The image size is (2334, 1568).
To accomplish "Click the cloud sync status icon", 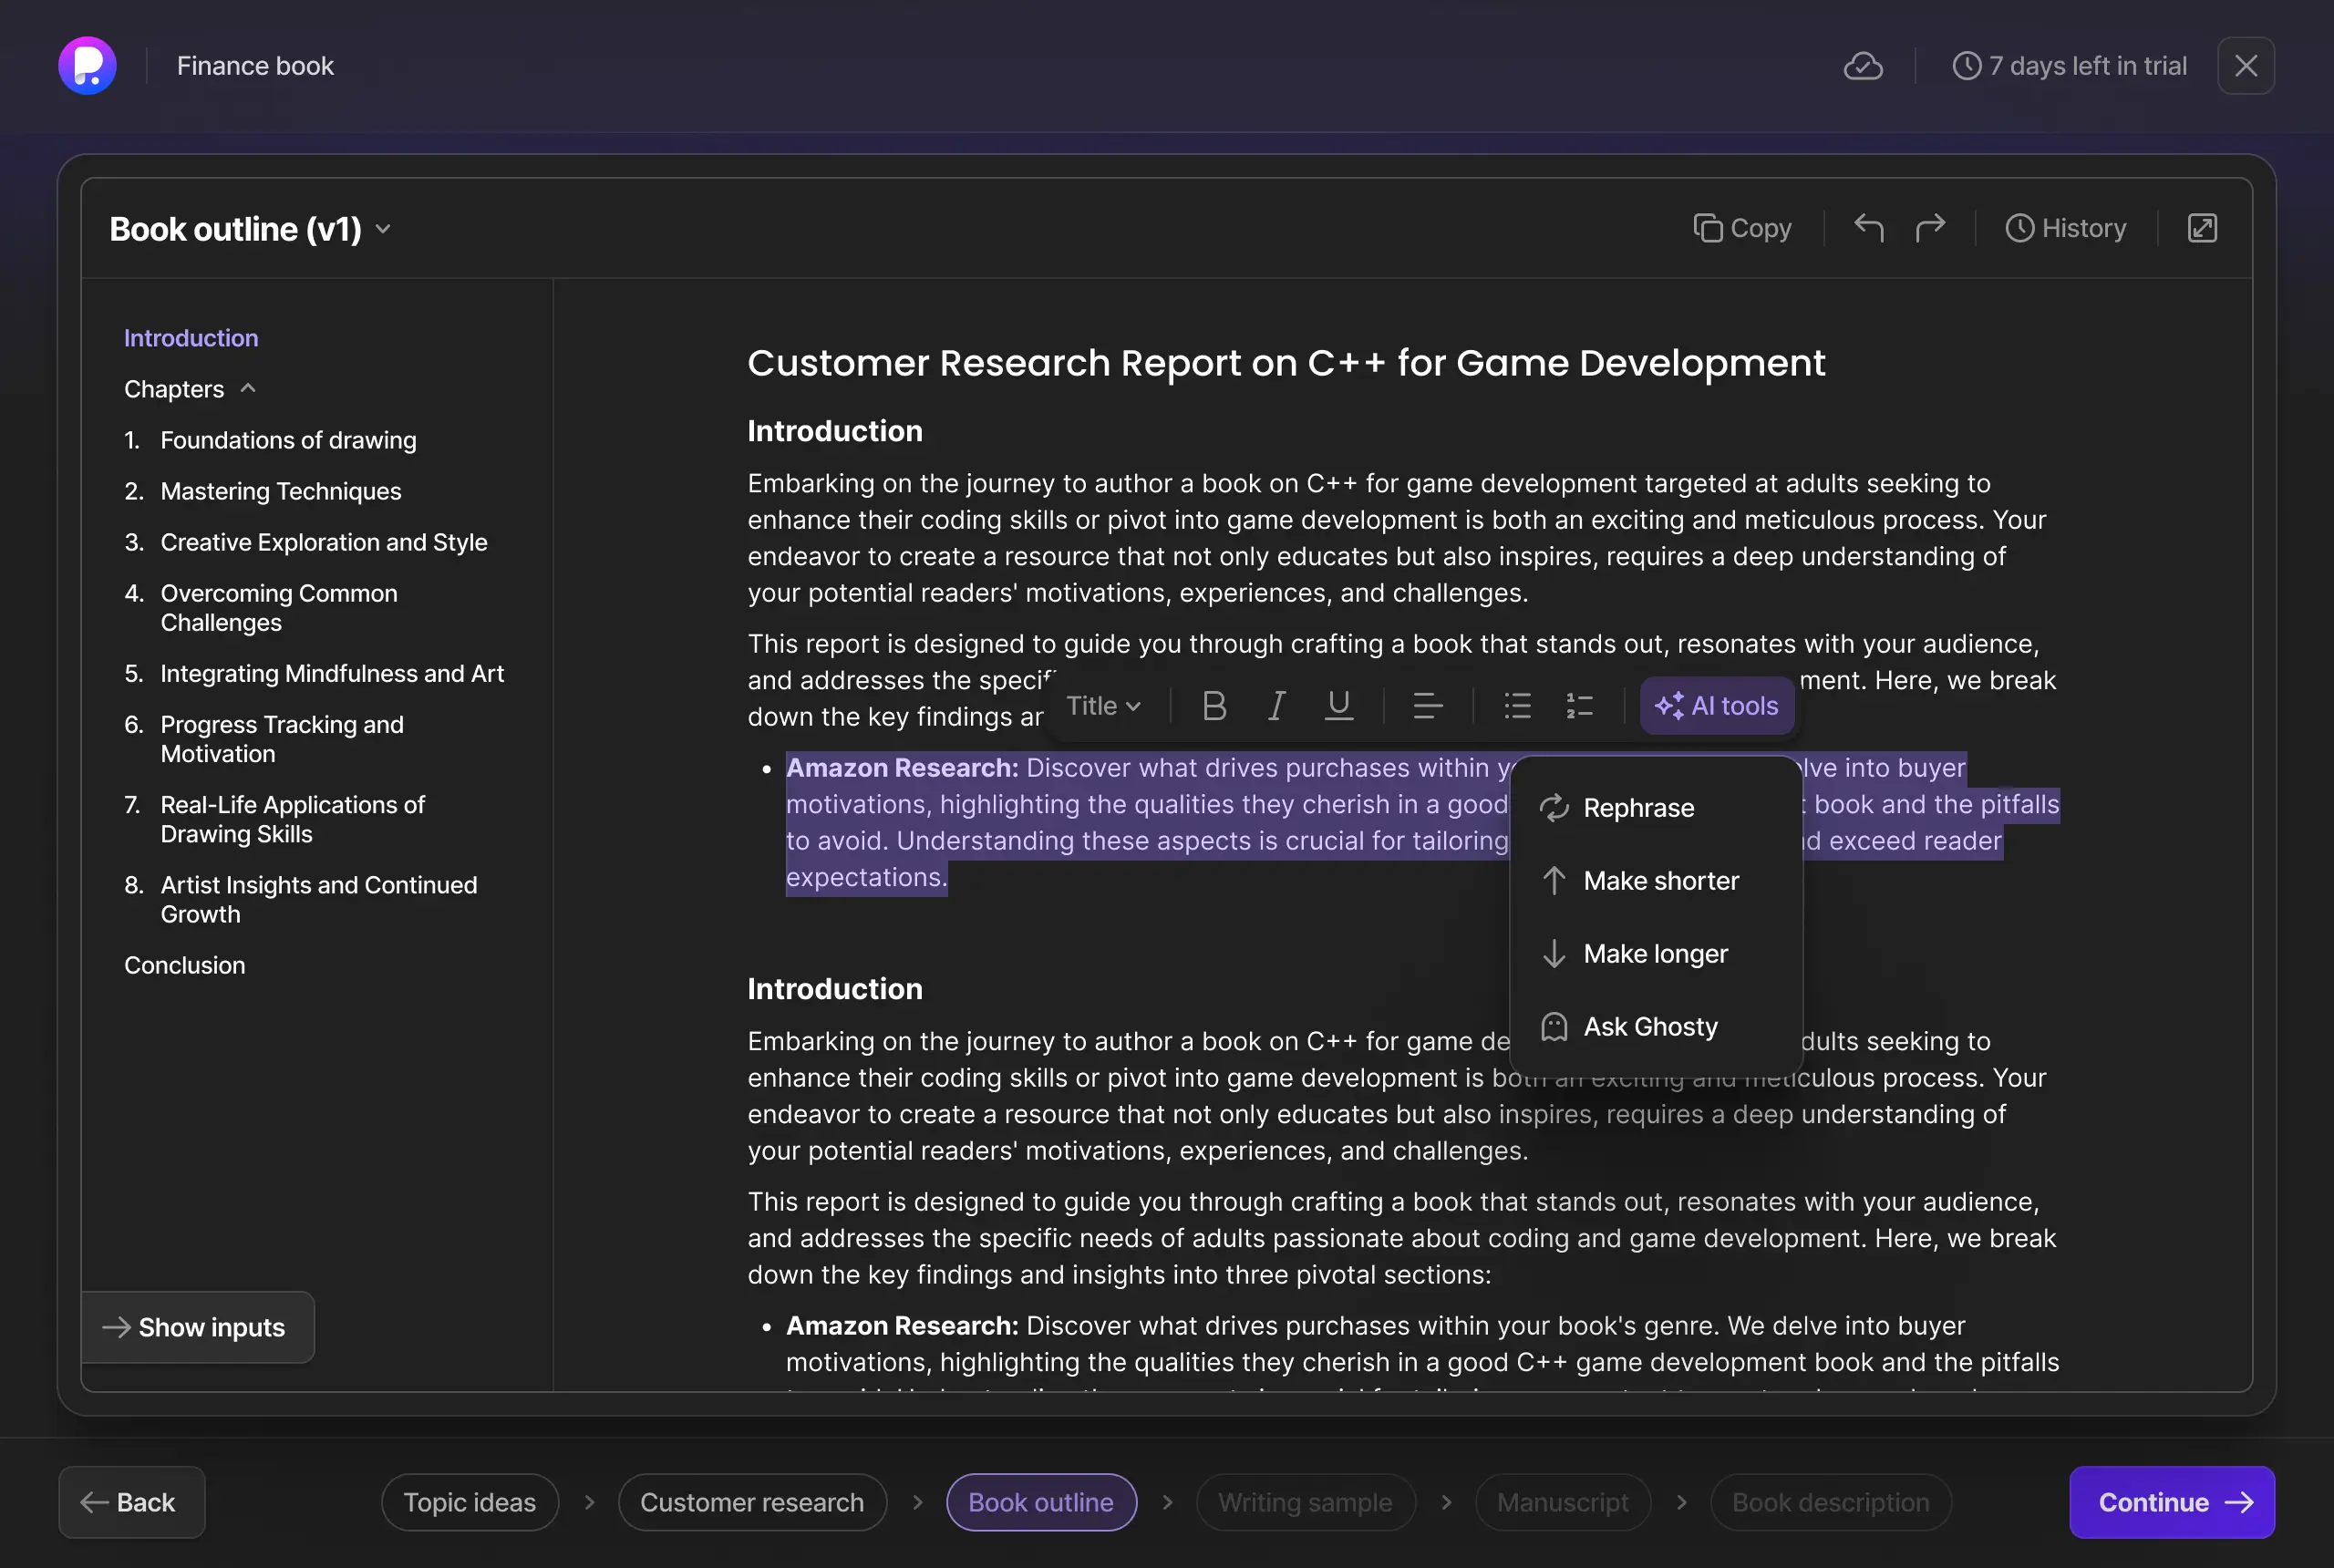I will coord(1863,66).
